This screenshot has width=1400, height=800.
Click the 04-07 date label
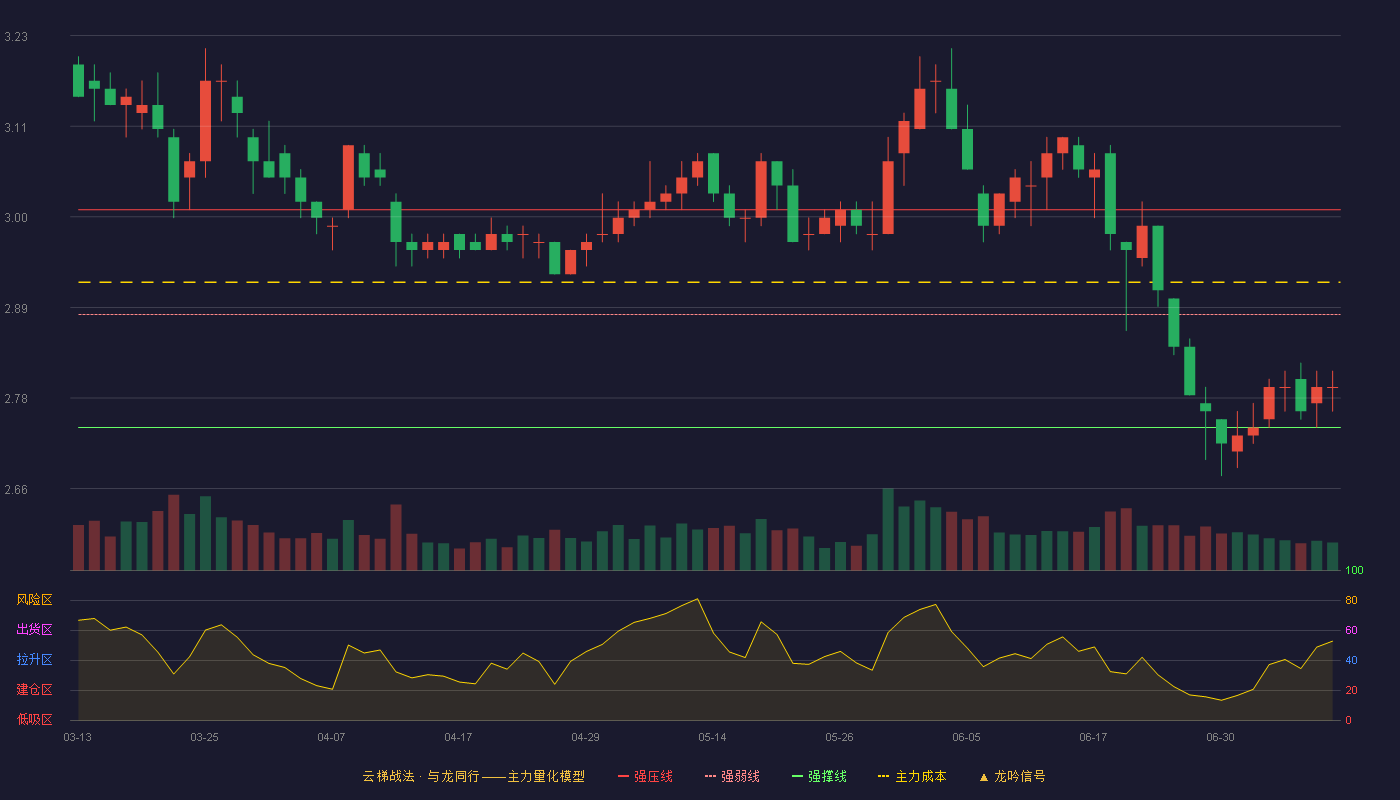(x=331, y=737)
